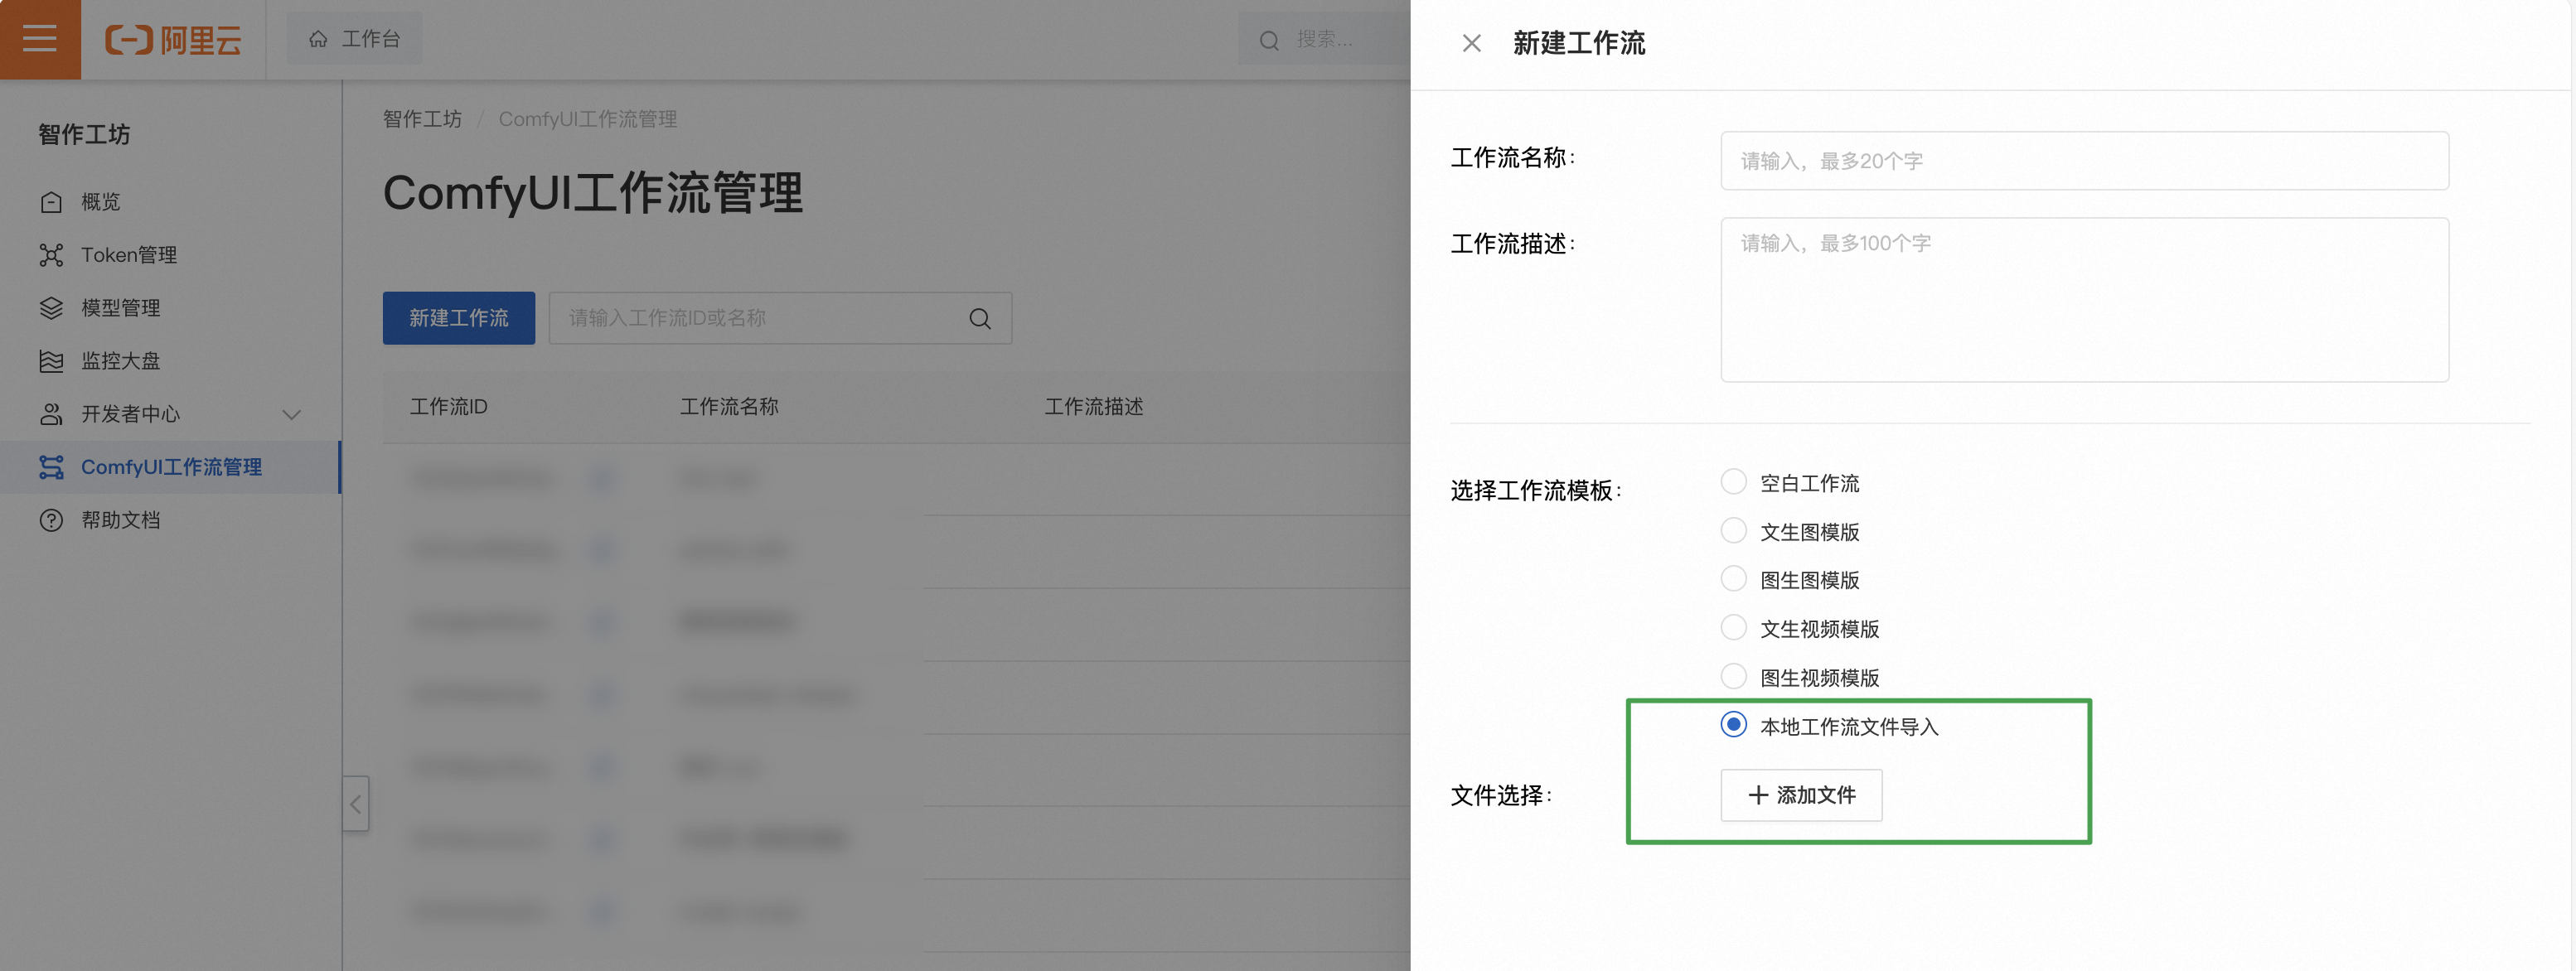Click the 帮助文档 question mark icon

51,520
